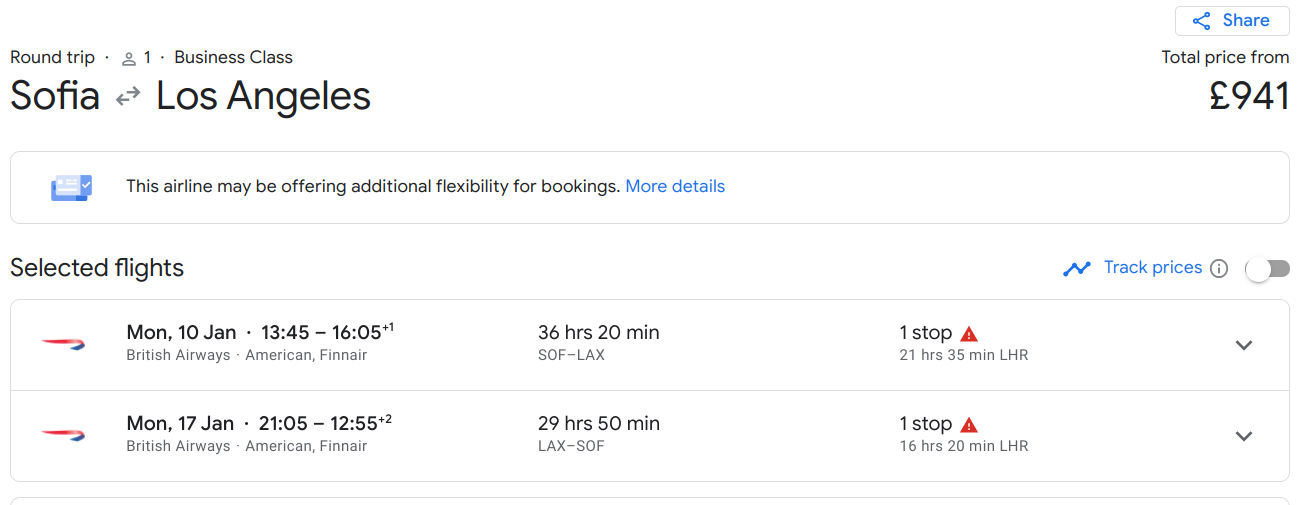Image resolution: width=1302 pixels, height=505 pixels.
Task: Click British Airways logo on outbound flight
Action: click(x=63, y=344)
